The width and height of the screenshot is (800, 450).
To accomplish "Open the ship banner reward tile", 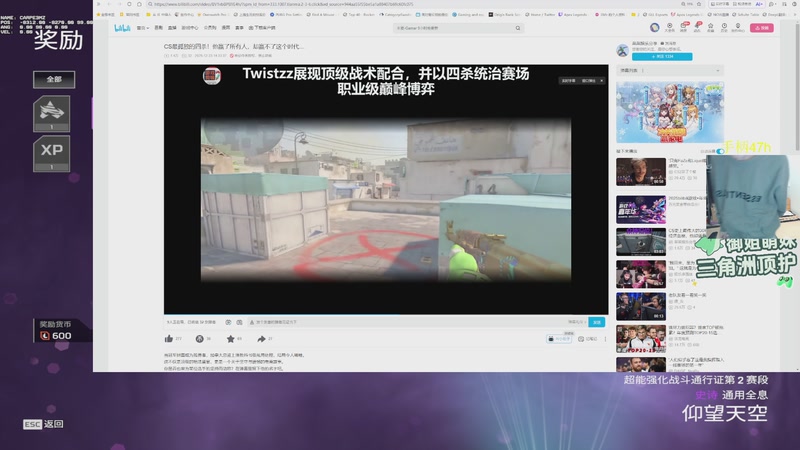I will click(x=52, y=113).
